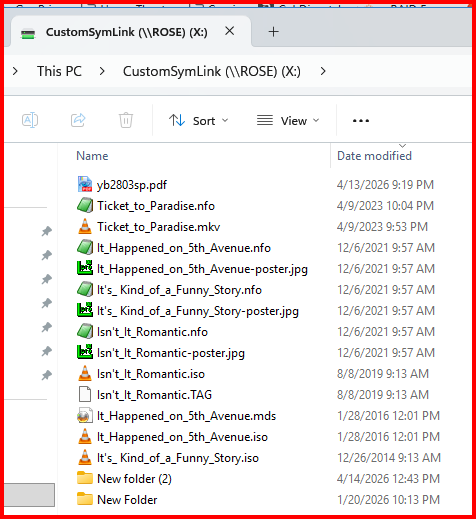476x519 pixels.
Task: Expand chevron before This PC breadcrumb
Action: coord(15,71)
